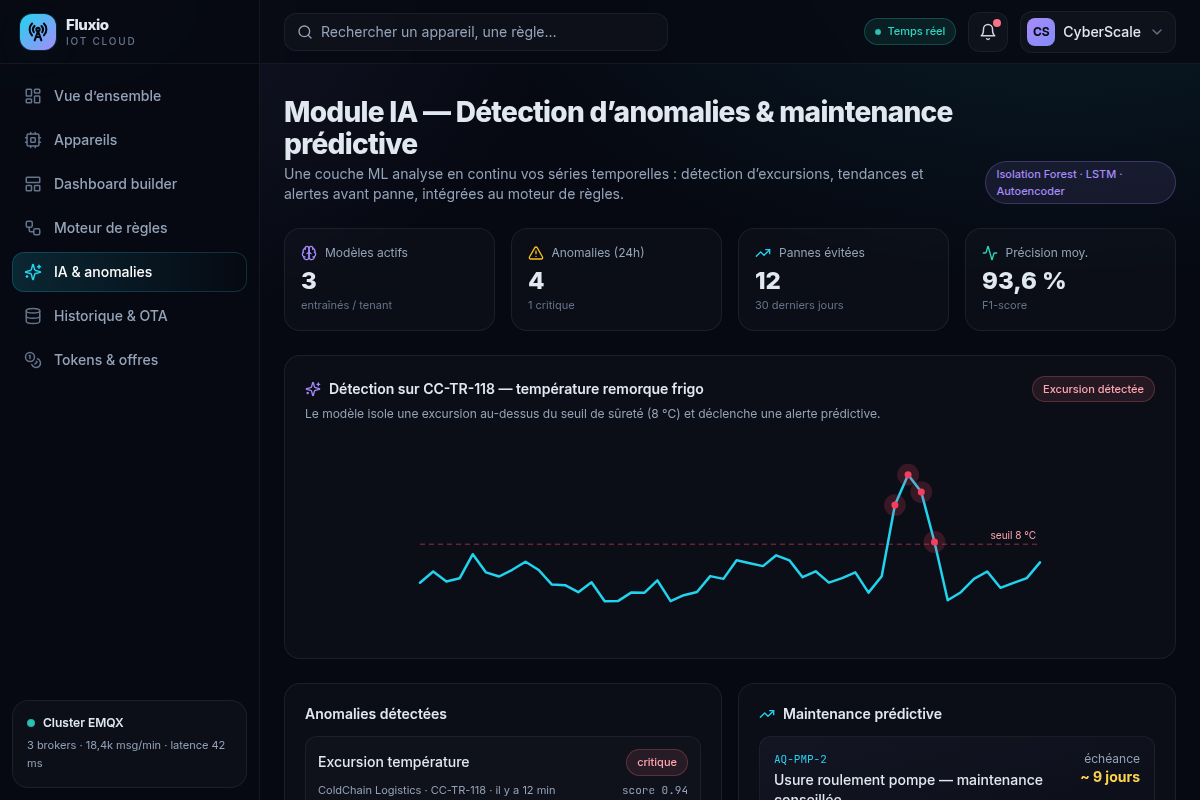This screenshot has height=800, width=1200.
Task: Click the F1-score subtext
Action: (x=1004, y=305)
